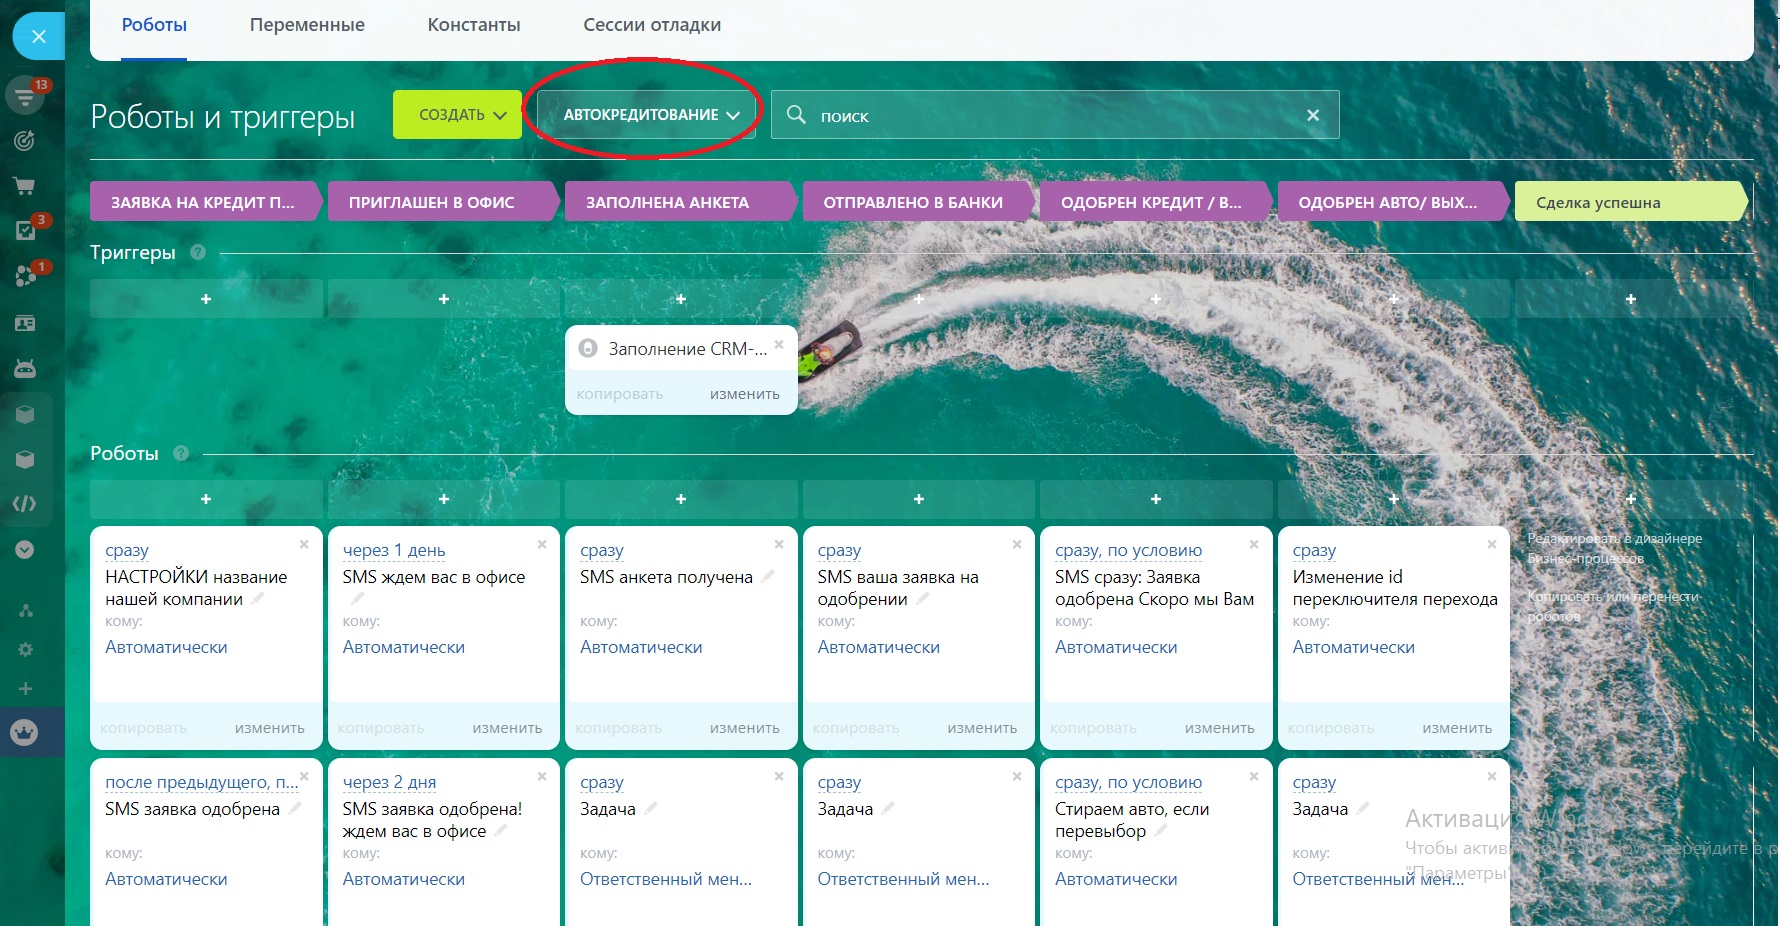Click the robot icon in the left sidebar
The height and width of the screenshot is (926, 1780).
pyautogui.click(x=25, y=369)
